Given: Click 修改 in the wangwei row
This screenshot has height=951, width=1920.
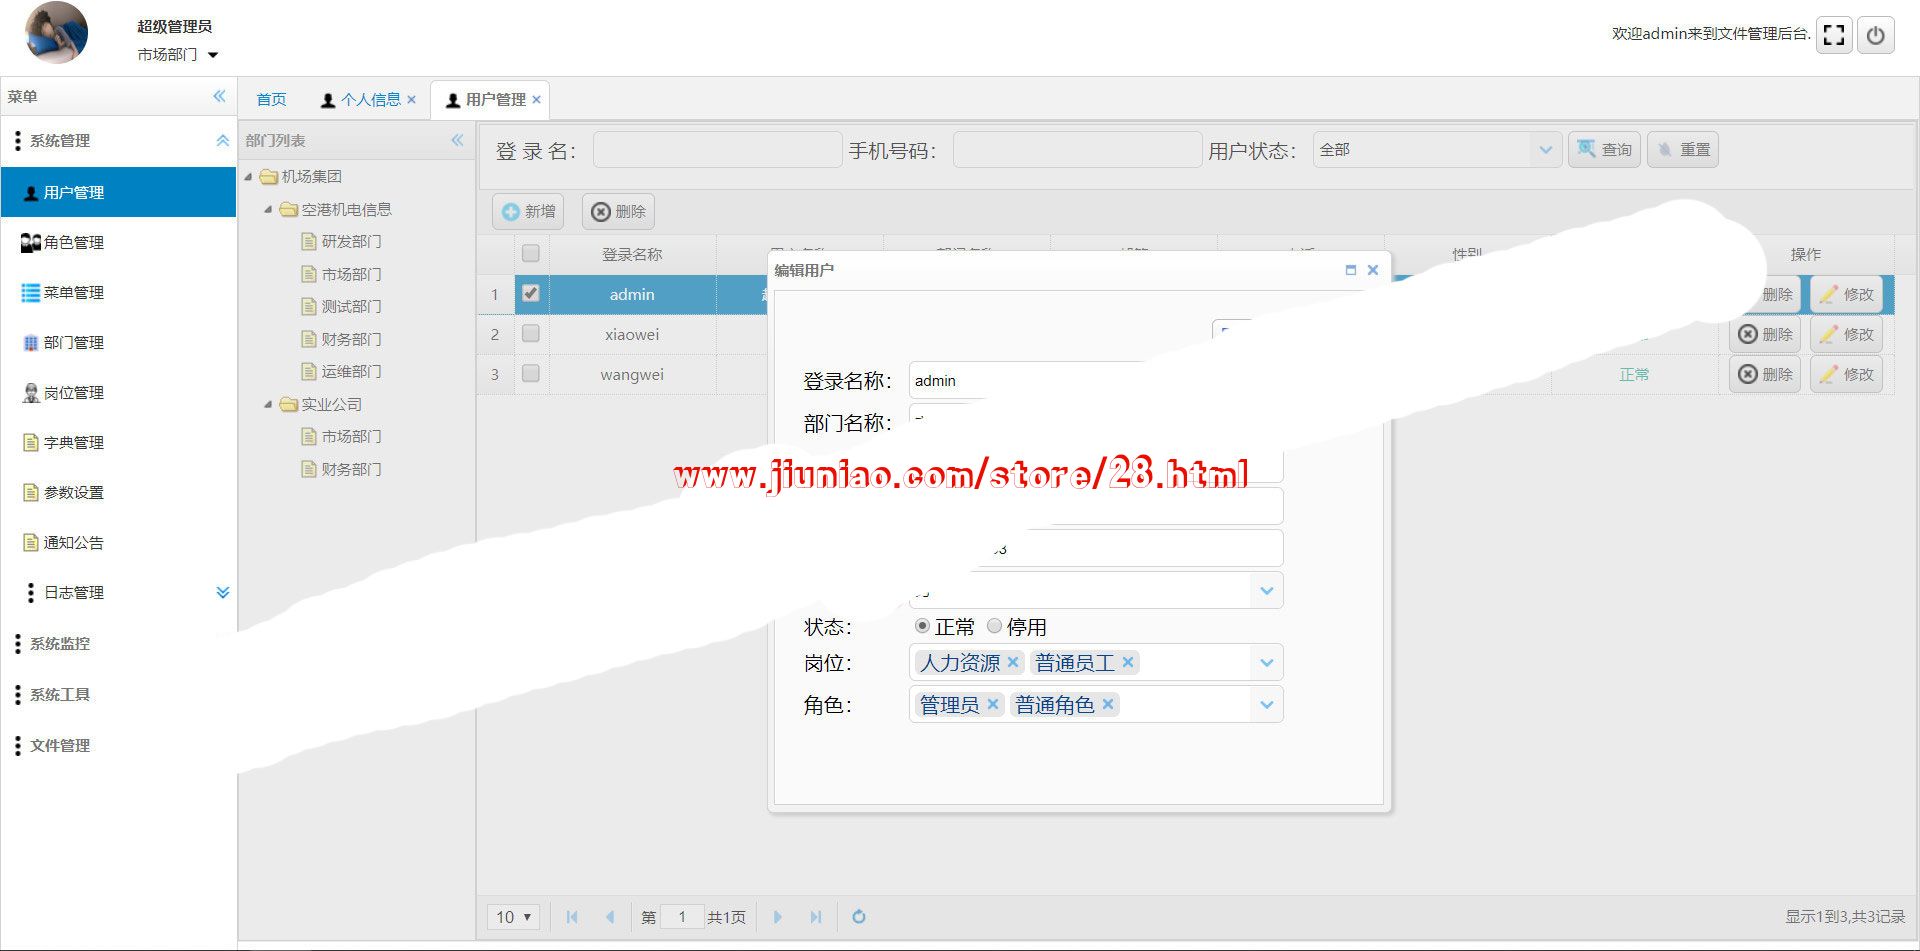Looking at the screenshot, I should [1846, 374].
